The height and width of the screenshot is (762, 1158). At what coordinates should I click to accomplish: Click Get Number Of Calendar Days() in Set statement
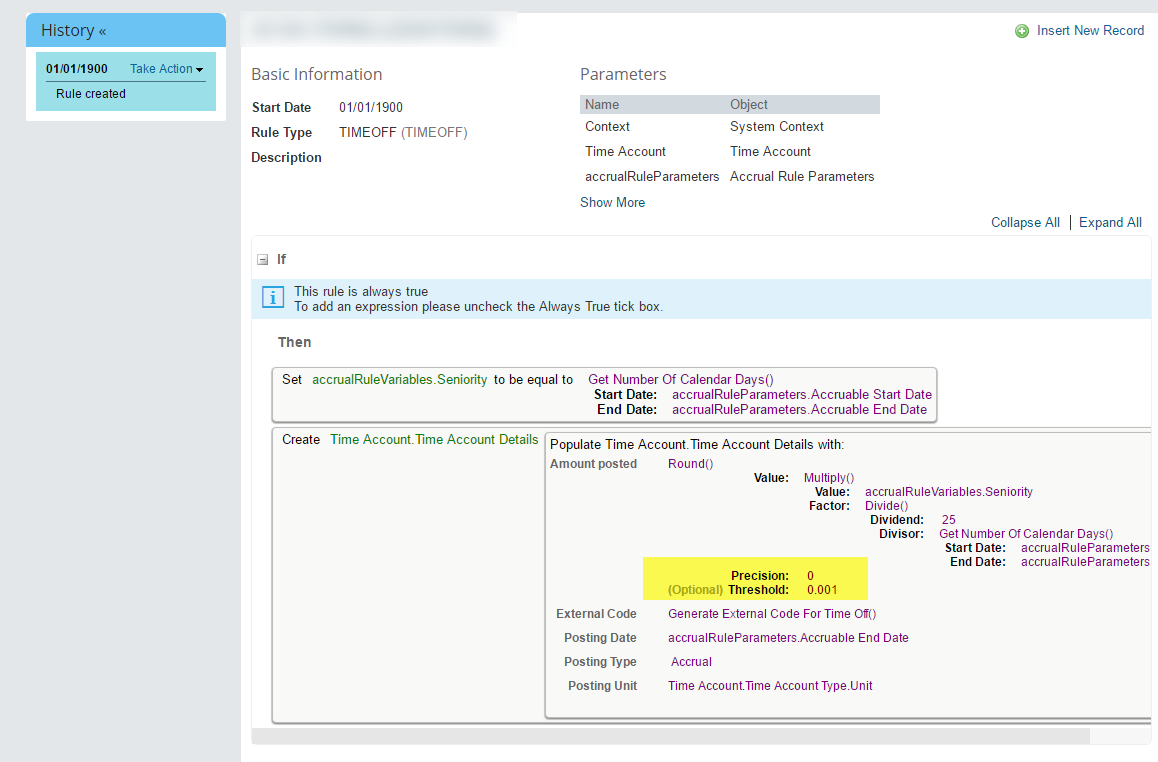681,380
